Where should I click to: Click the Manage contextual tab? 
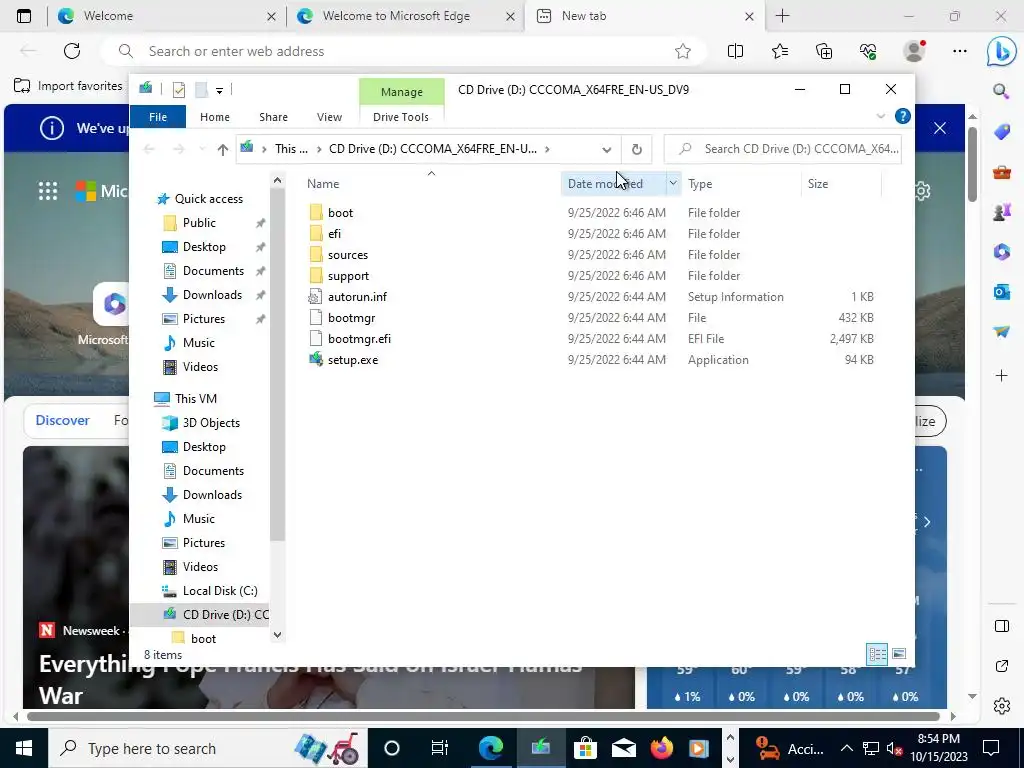402,92
